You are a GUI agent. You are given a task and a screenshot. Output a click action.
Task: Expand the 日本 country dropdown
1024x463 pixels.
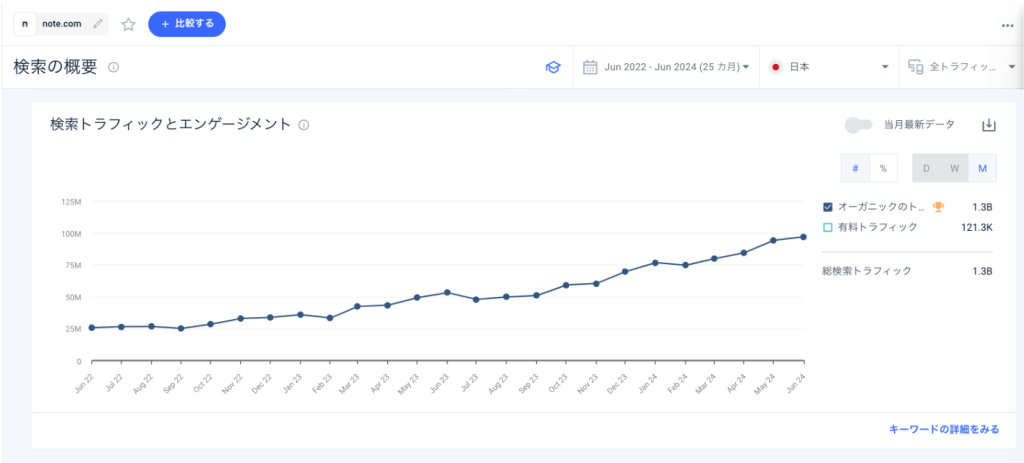pyautogui.click(x=829, y=68)
